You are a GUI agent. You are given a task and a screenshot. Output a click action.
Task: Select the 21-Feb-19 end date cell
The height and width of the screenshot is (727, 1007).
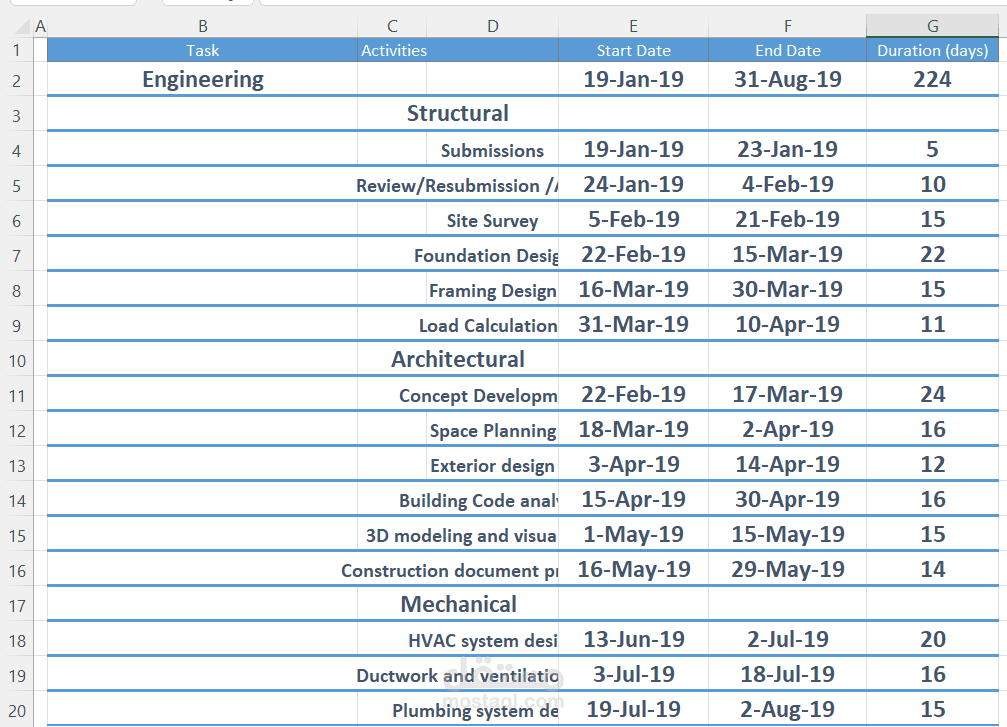point(787,219)
